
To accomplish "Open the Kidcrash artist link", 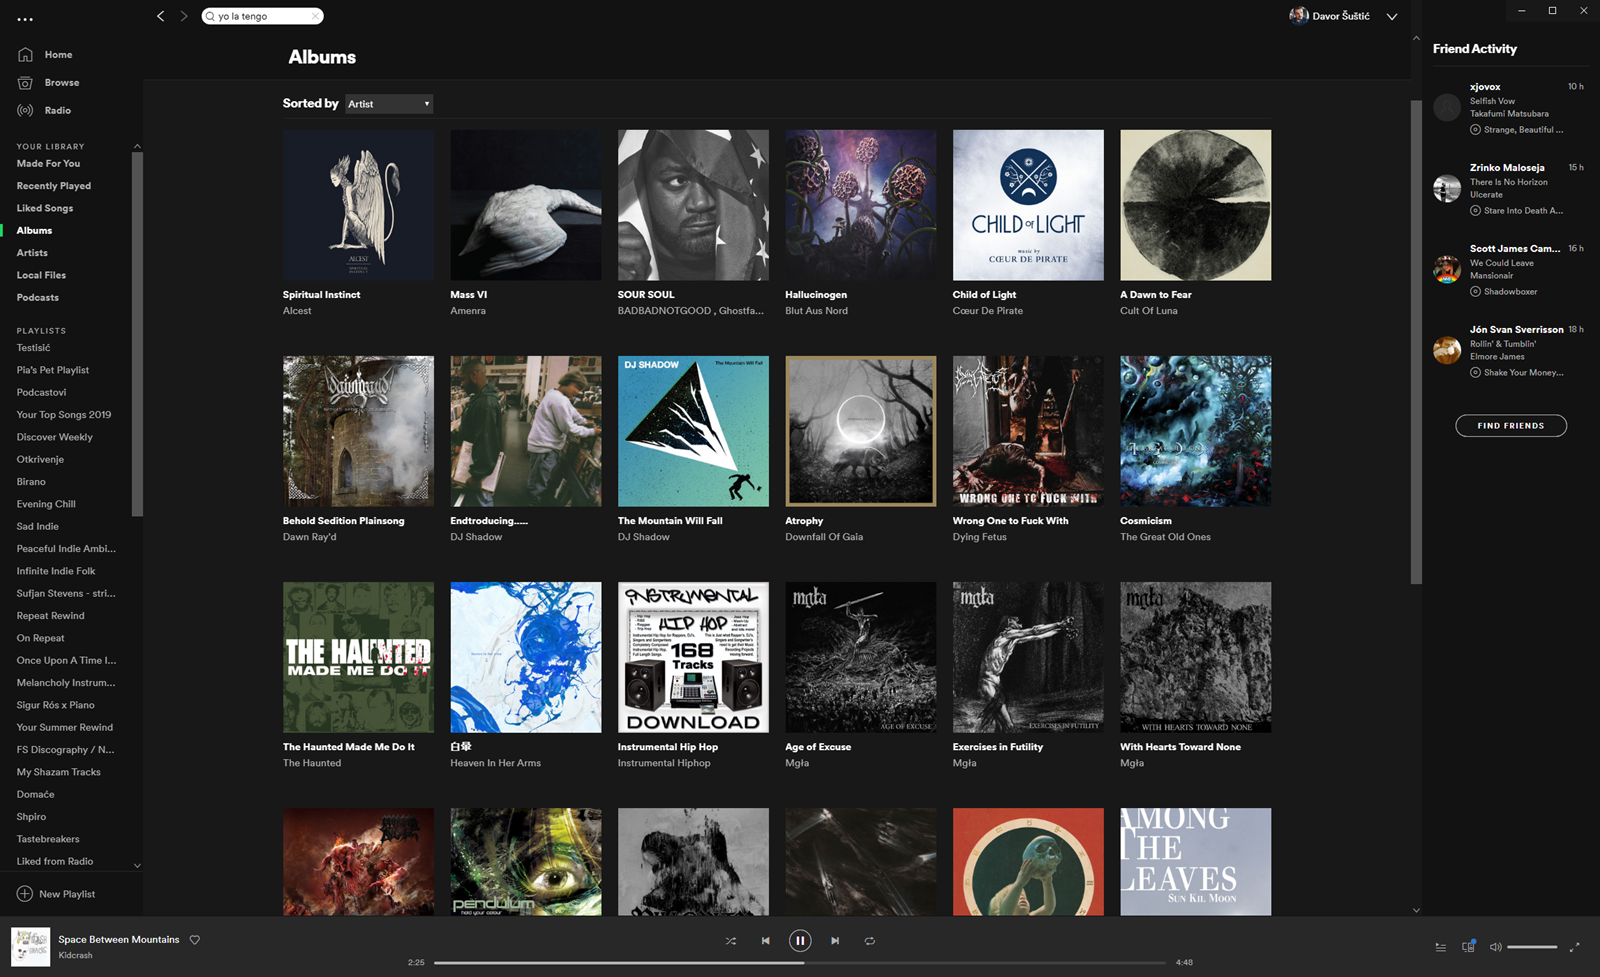I will tap(75, 956).
